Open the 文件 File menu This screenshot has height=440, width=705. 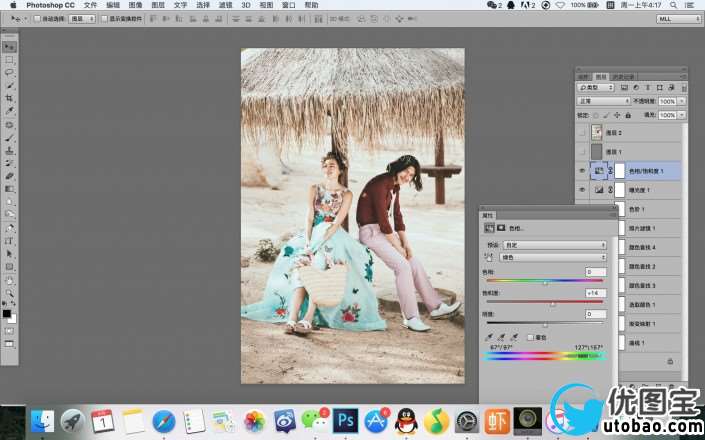pos(90,5)
